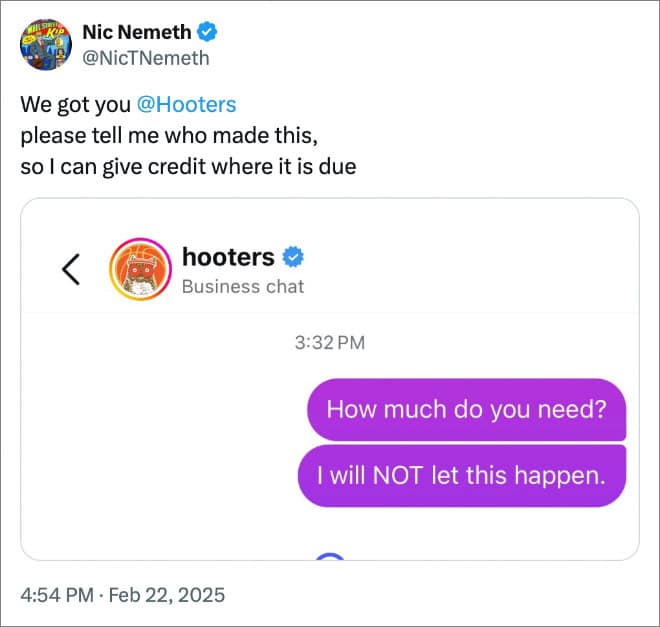Click the Feb 22, 2025 date
Screen dimensions: 660x627
click(x=167, y=595)
